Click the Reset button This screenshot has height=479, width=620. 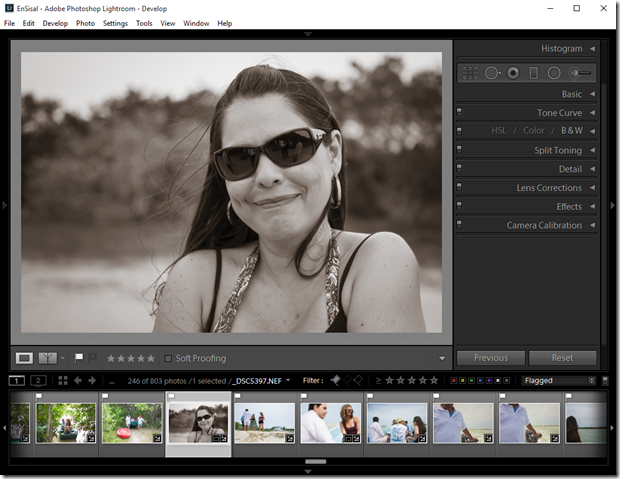pyautogui.click(x=562, y=358)
